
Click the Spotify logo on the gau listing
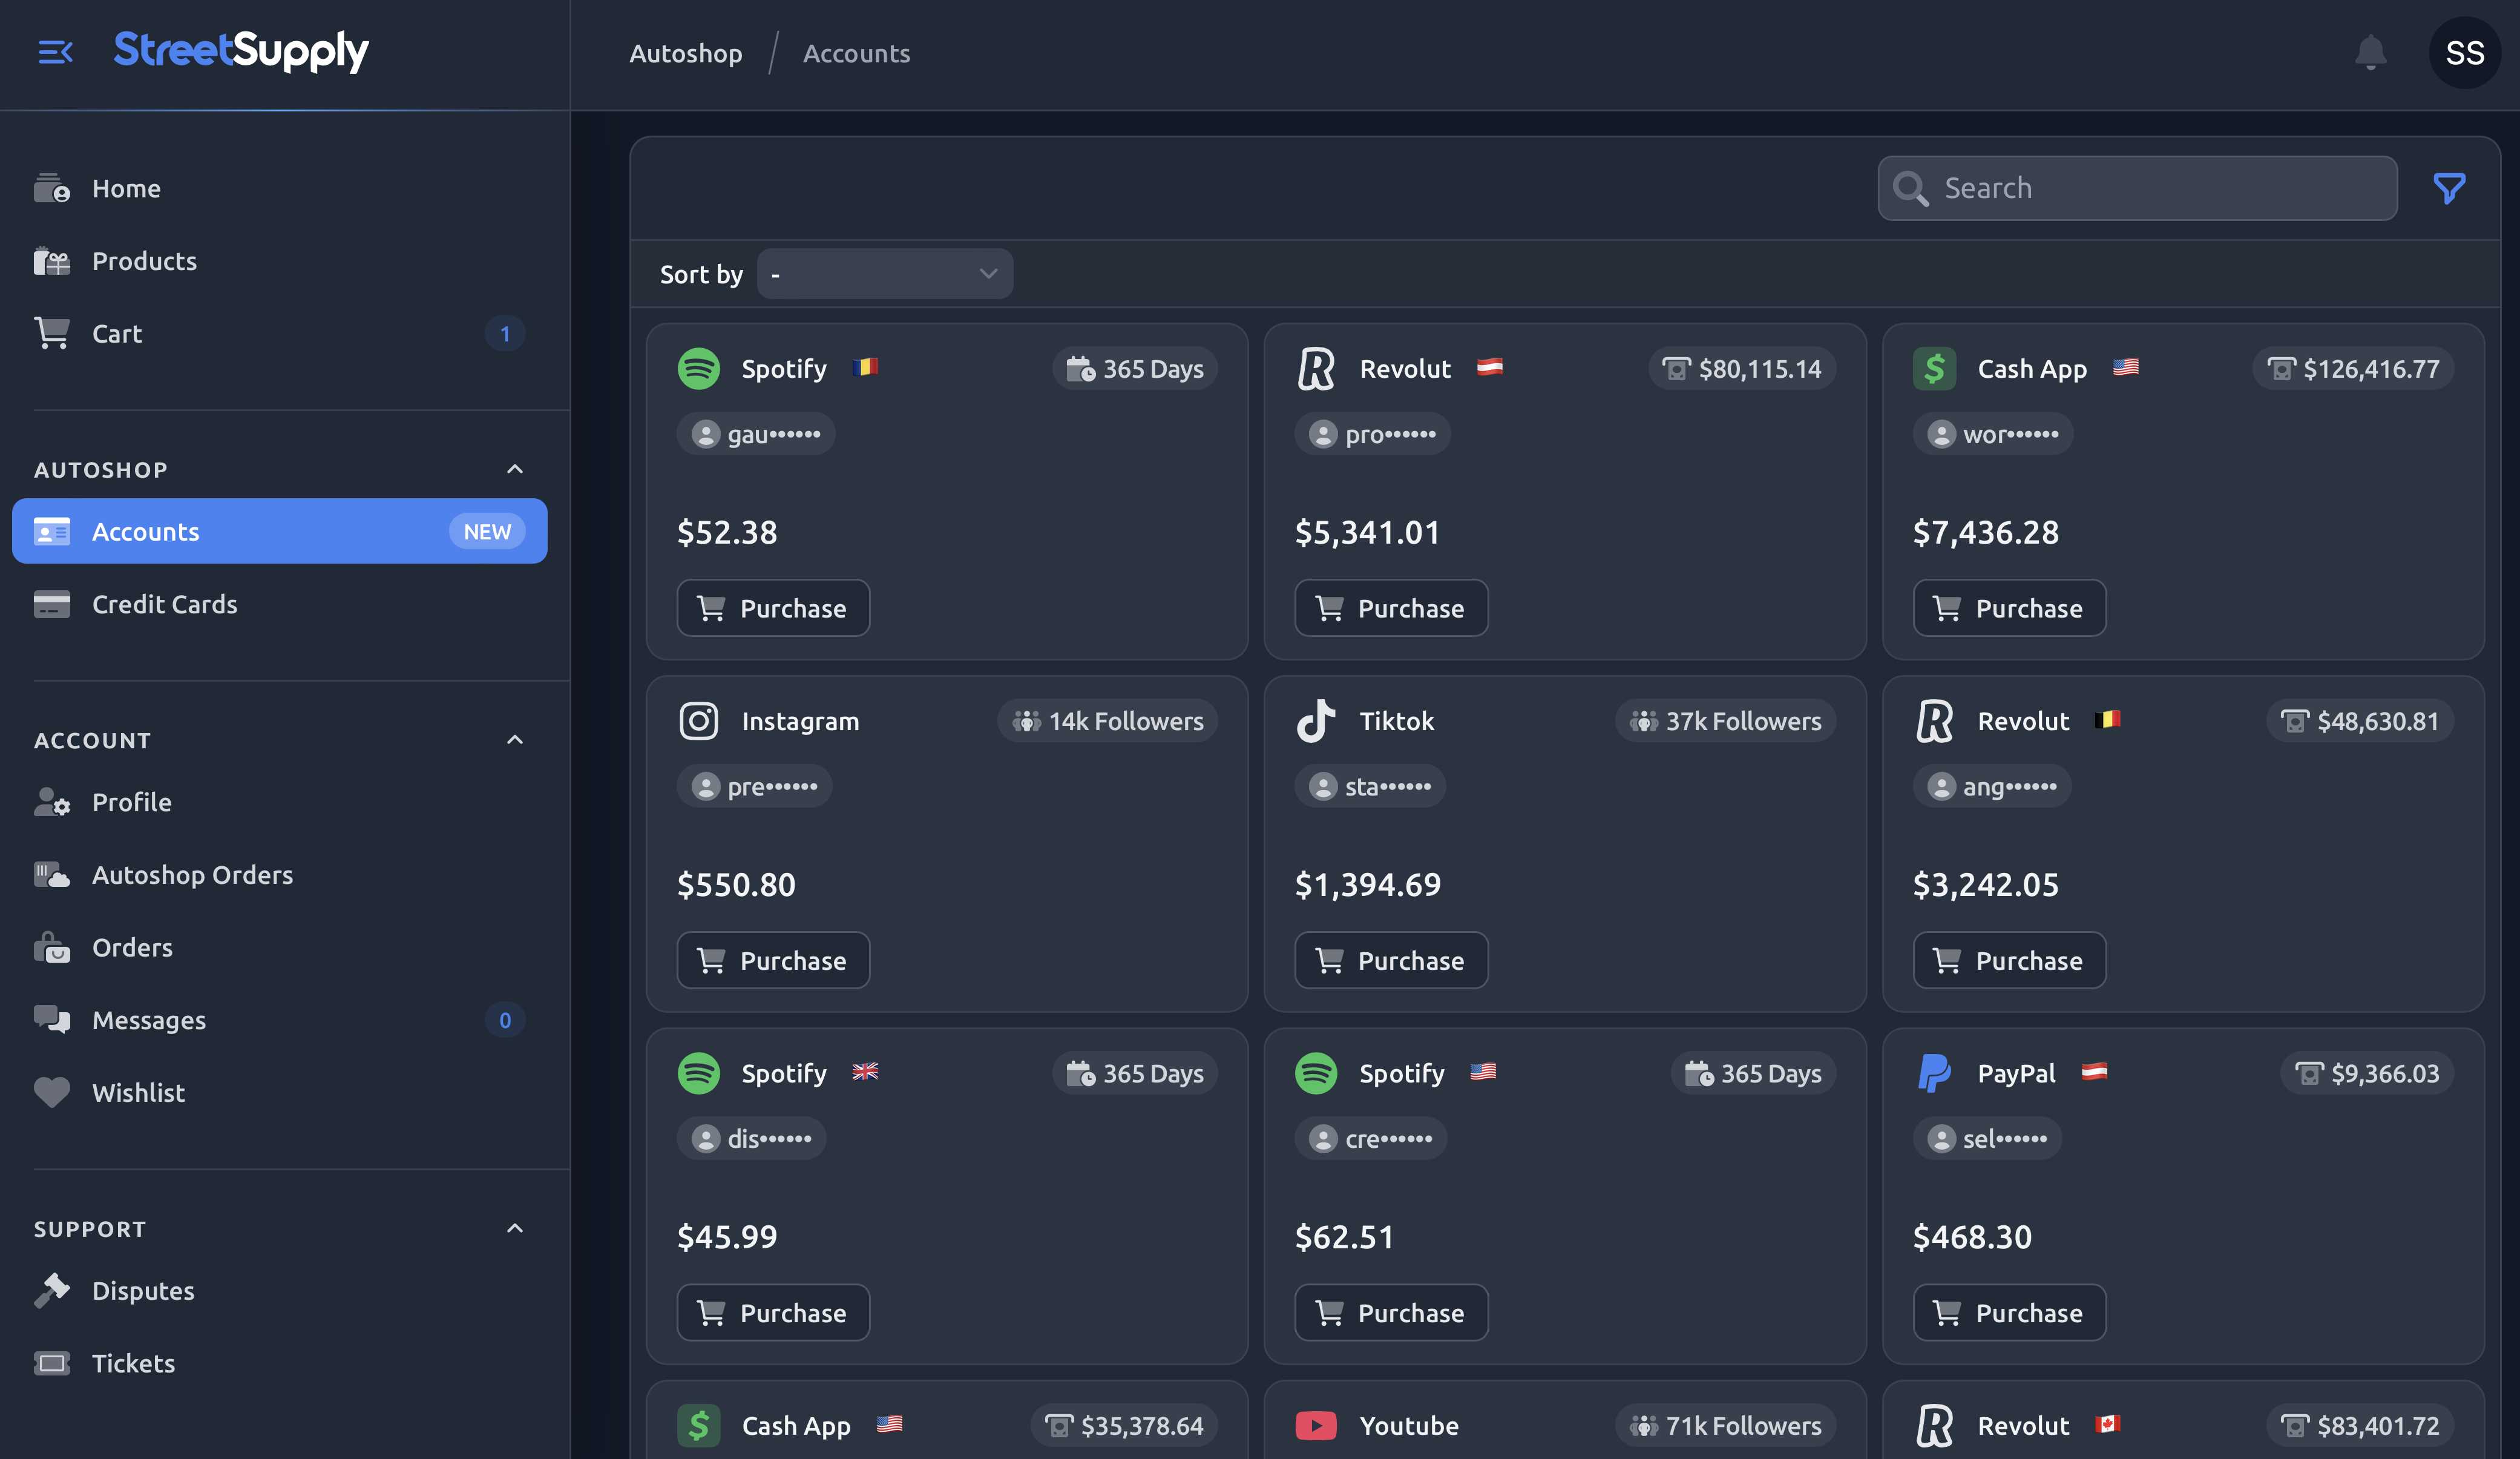click(699, 369)
